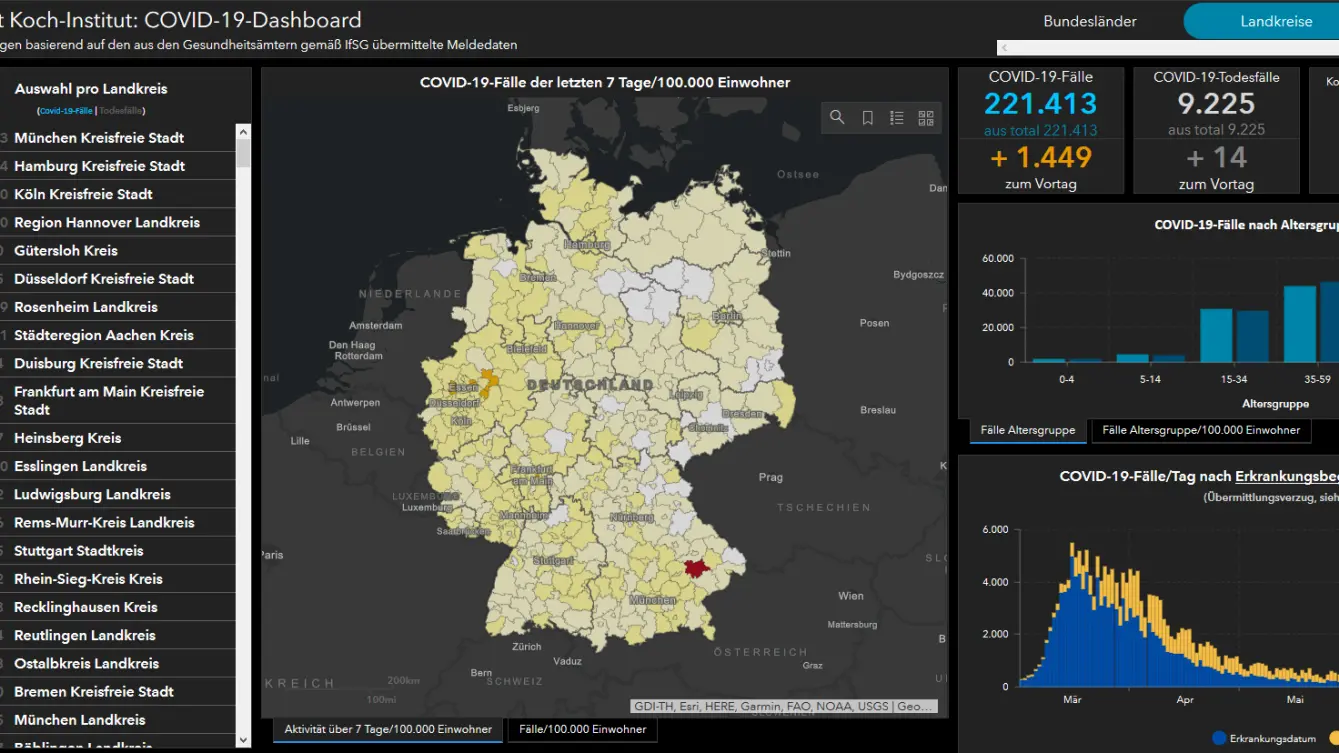This screenshot has width=1339, height=753.
Task: Click the list scroll-up arrow
Action: tap(243, 132)
